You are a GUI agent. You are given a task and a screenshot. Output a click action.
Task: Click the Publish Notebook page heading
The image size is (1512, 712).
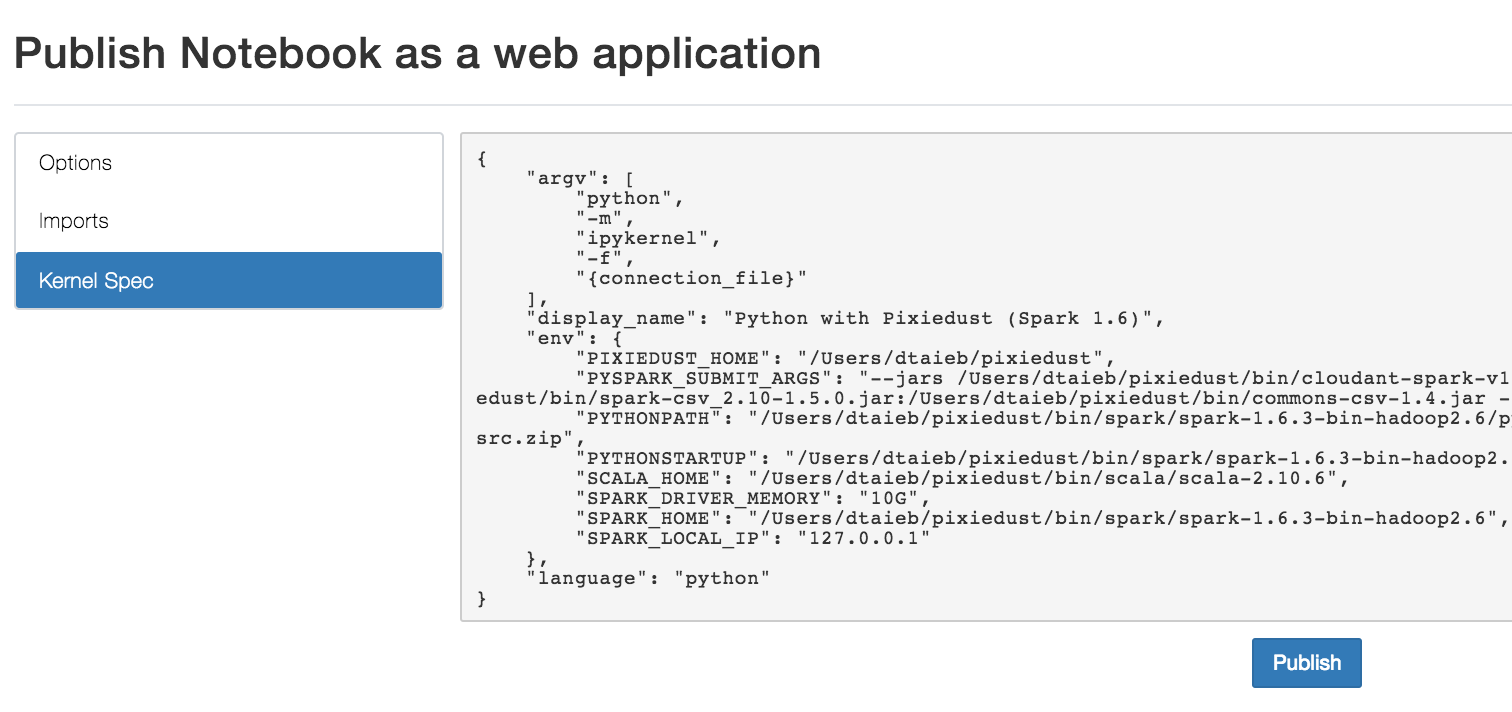click(417, 53)
